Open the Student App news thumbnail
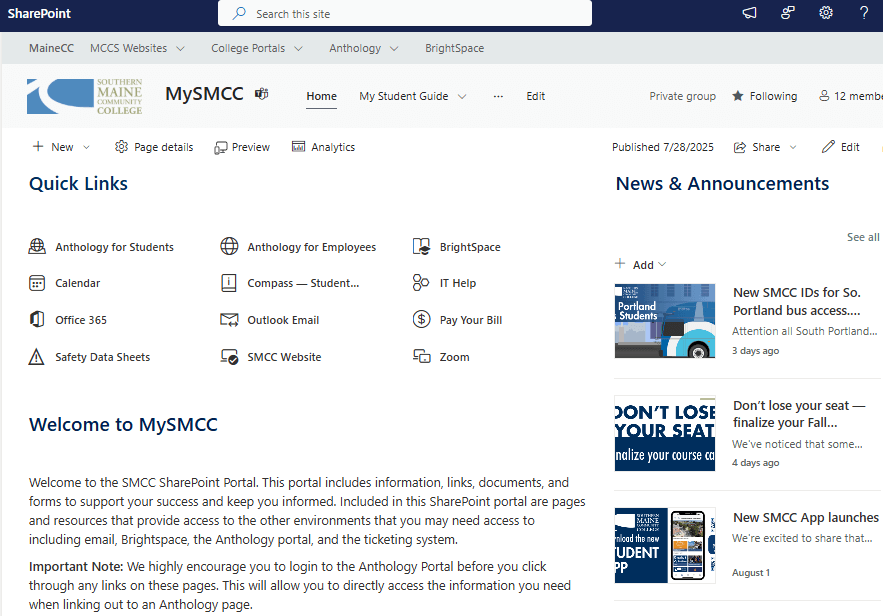The image size is (883, 616). [x=665, y=545]
